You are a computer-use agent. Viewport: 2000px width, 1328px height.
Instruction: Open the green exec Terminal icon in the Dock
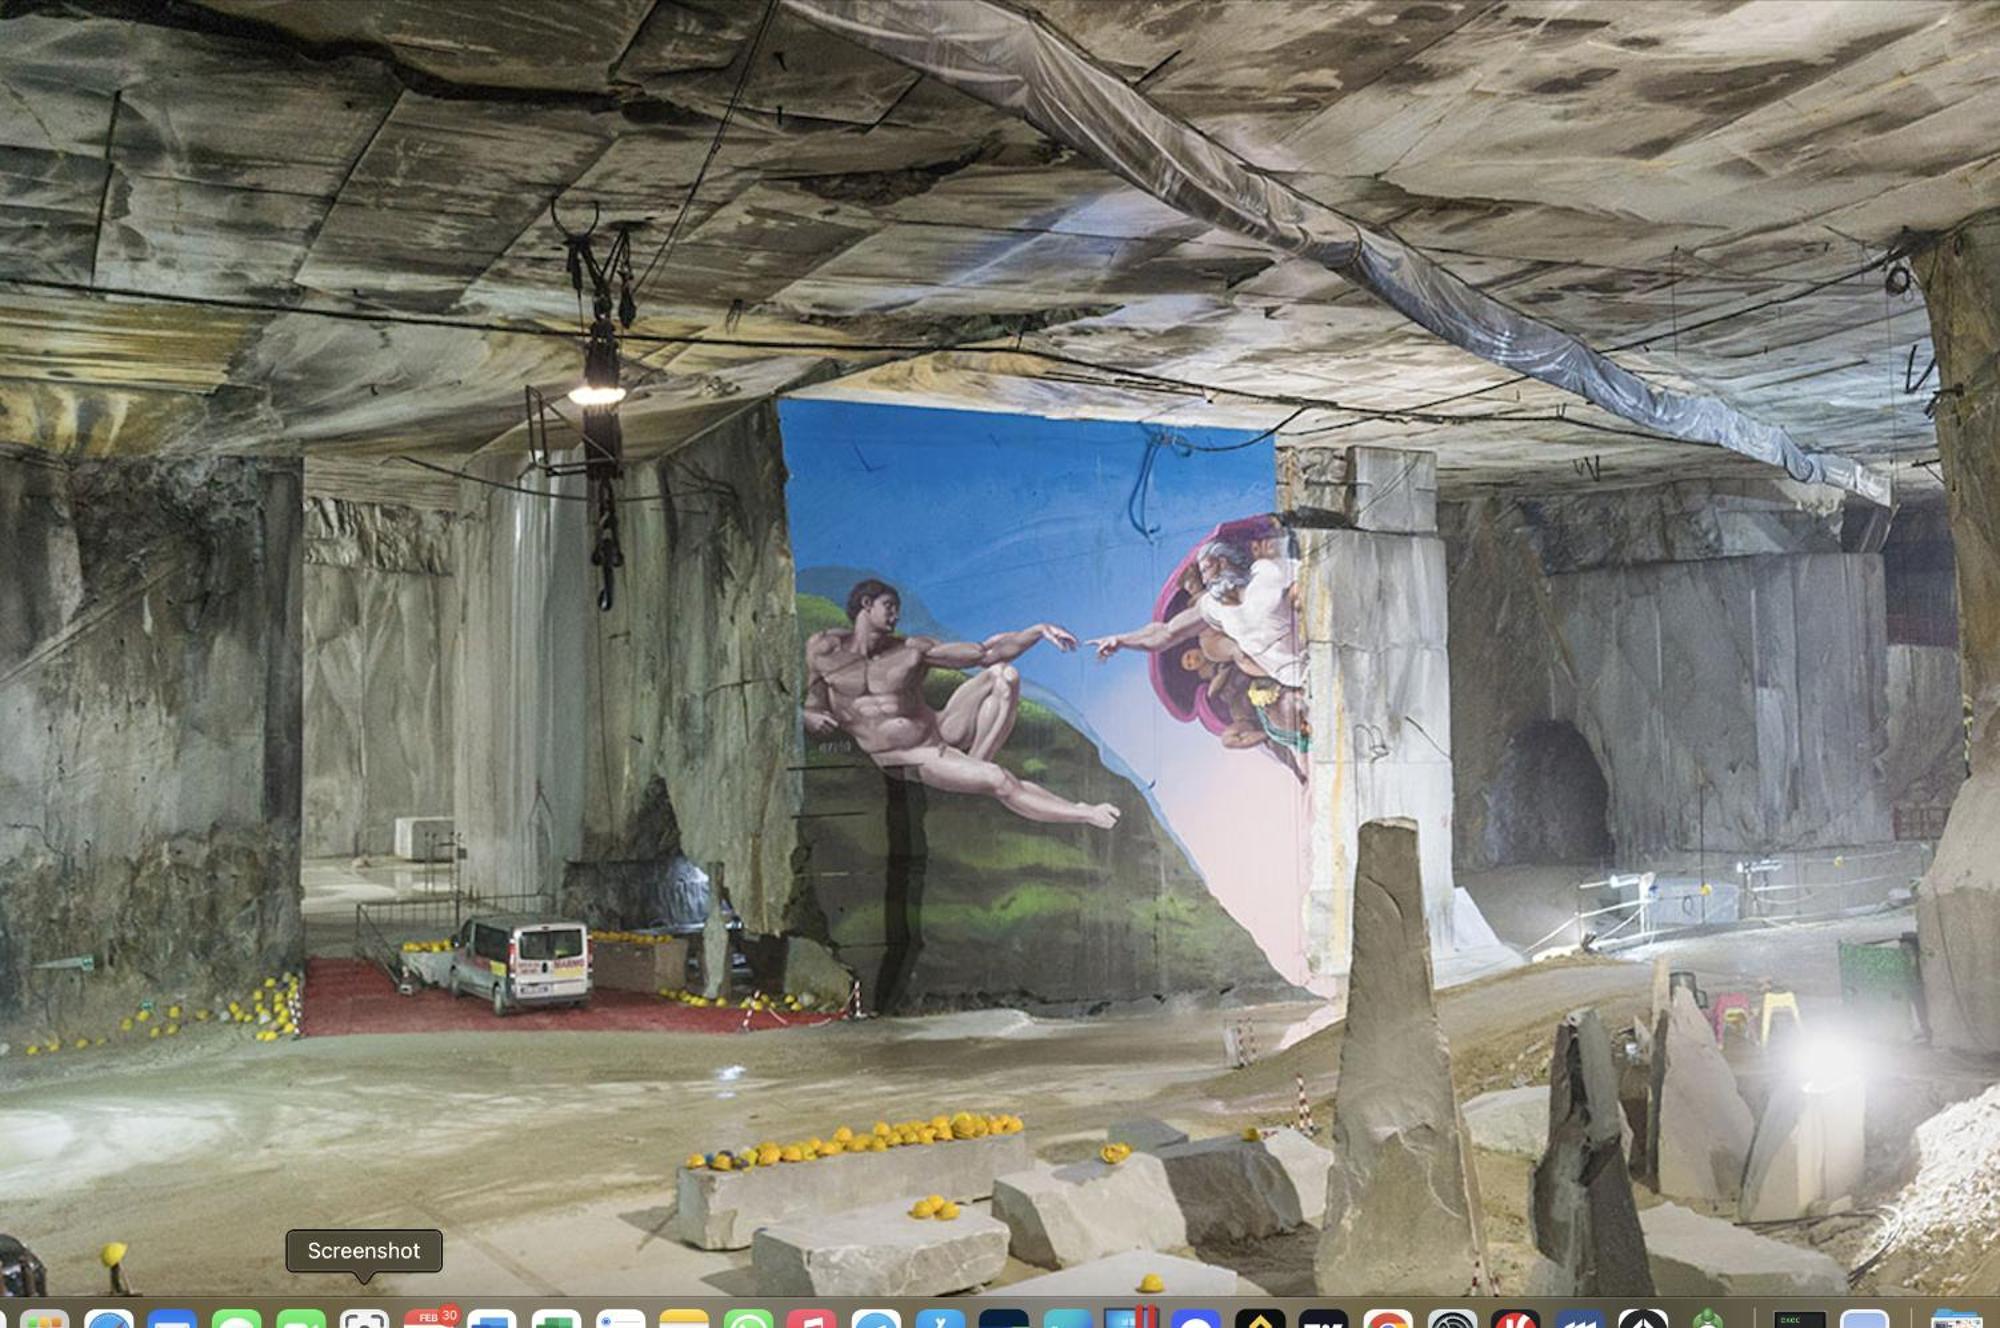pos(1800,1320)
